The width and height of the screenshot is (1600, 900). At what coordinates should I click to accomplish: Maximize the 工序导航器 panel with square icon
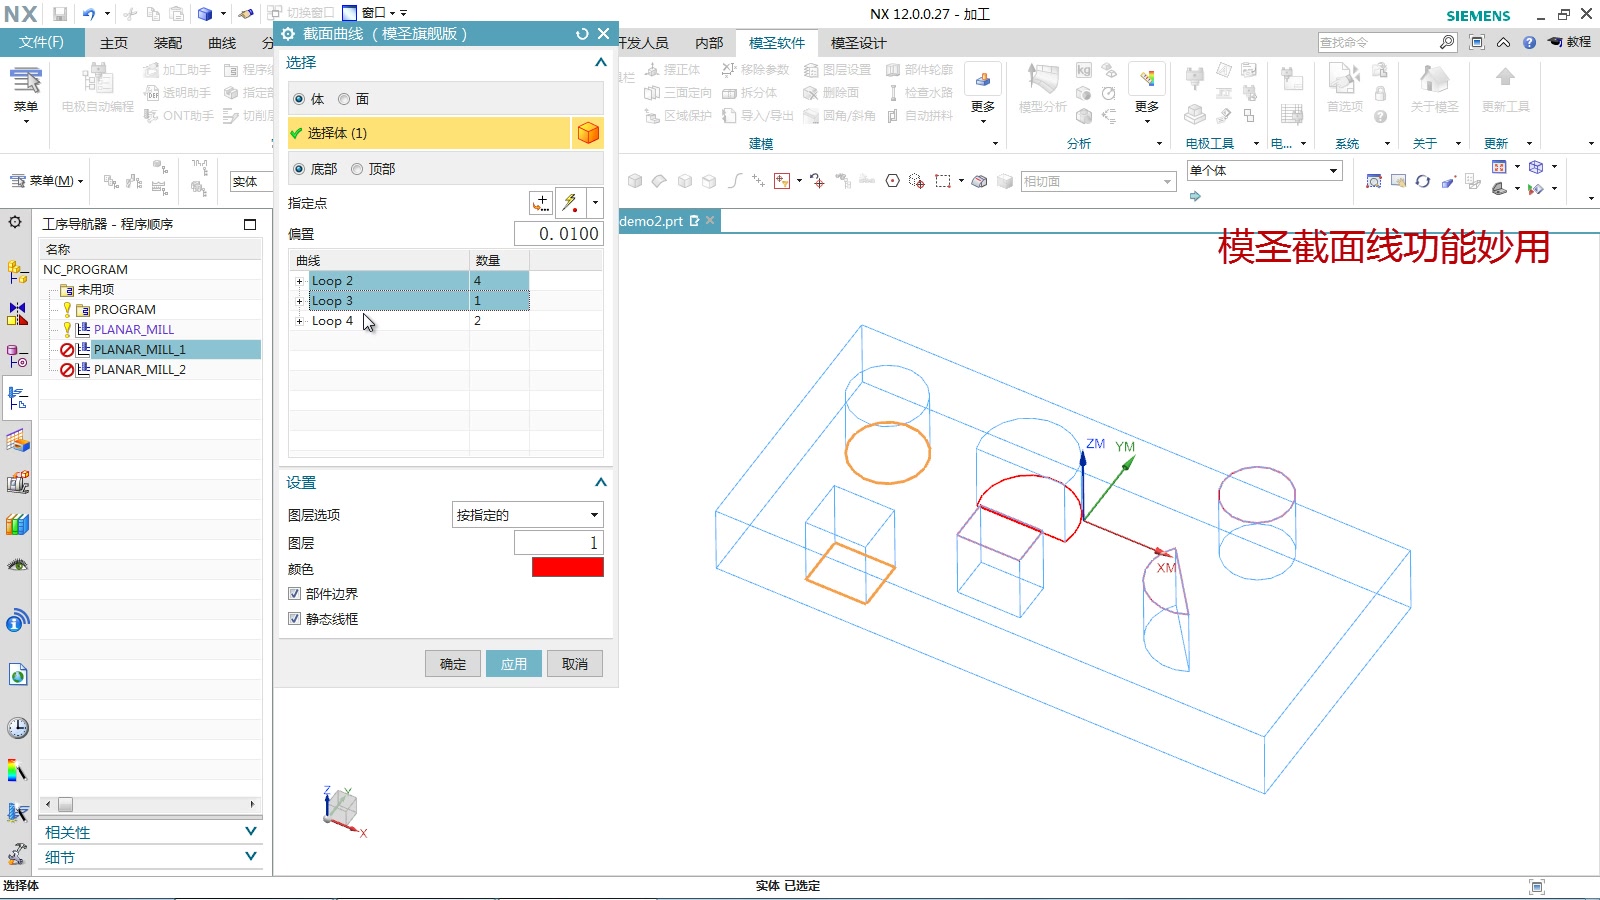coord(250,224)
